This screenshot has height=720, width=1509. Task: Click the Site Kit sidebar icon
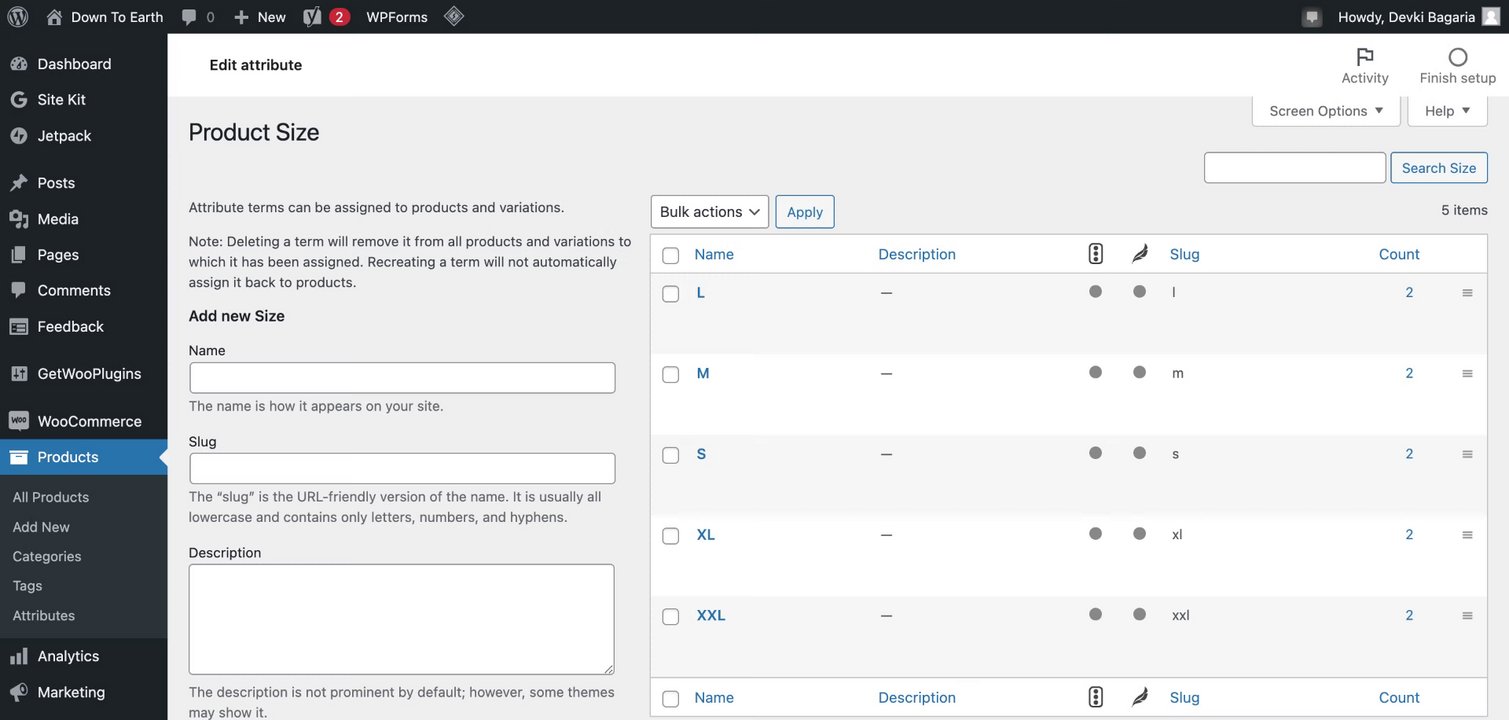coord(18,99)
